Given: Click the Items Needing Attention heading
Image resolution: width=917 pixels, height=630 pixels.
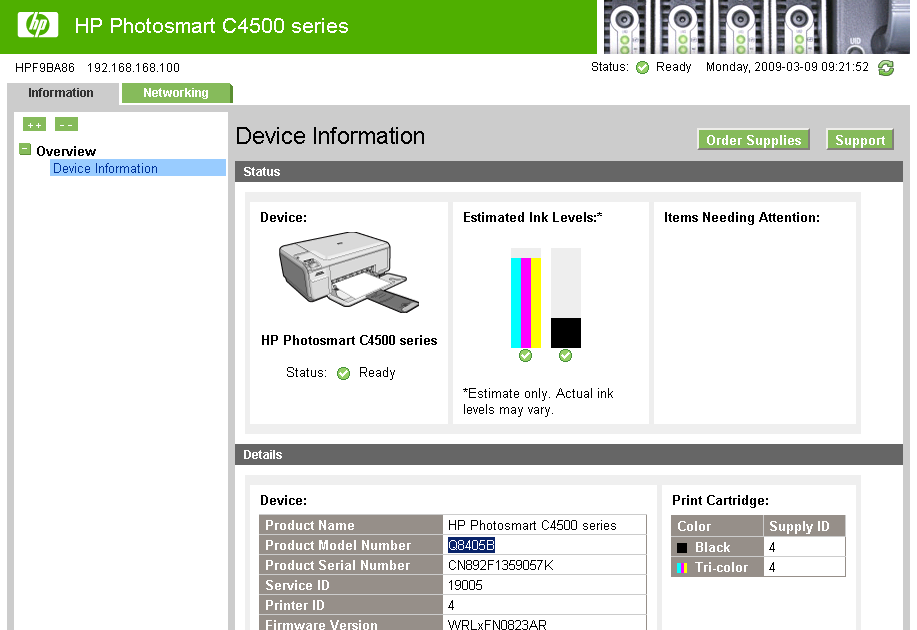Looking at the screenshot, I should click(742, 218).
